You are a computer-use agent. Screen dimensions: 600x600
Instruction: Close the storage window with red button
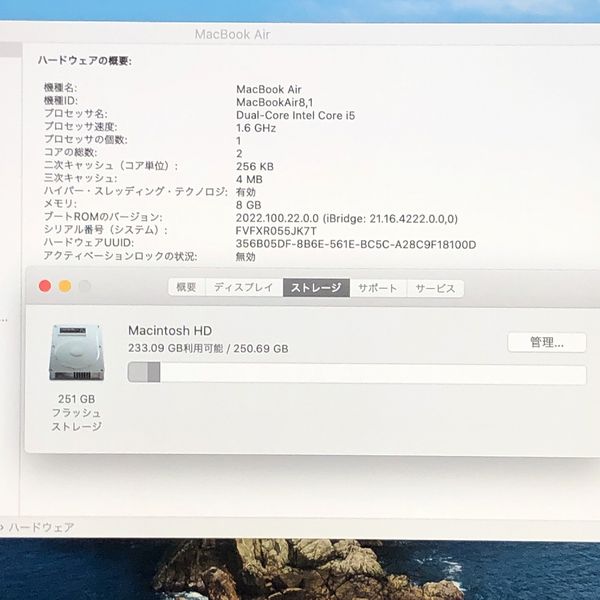tap(45, 286)
